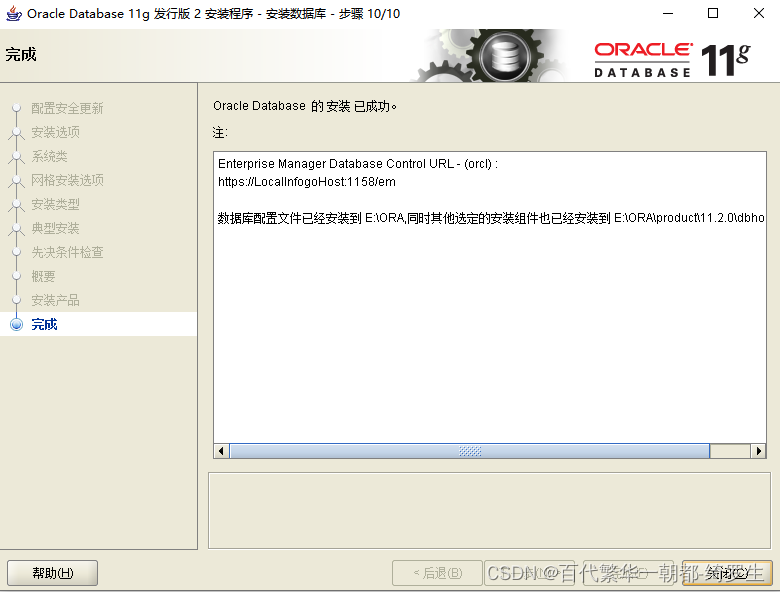Select the 网格安装选项 step in sidebar

point(67,180)
